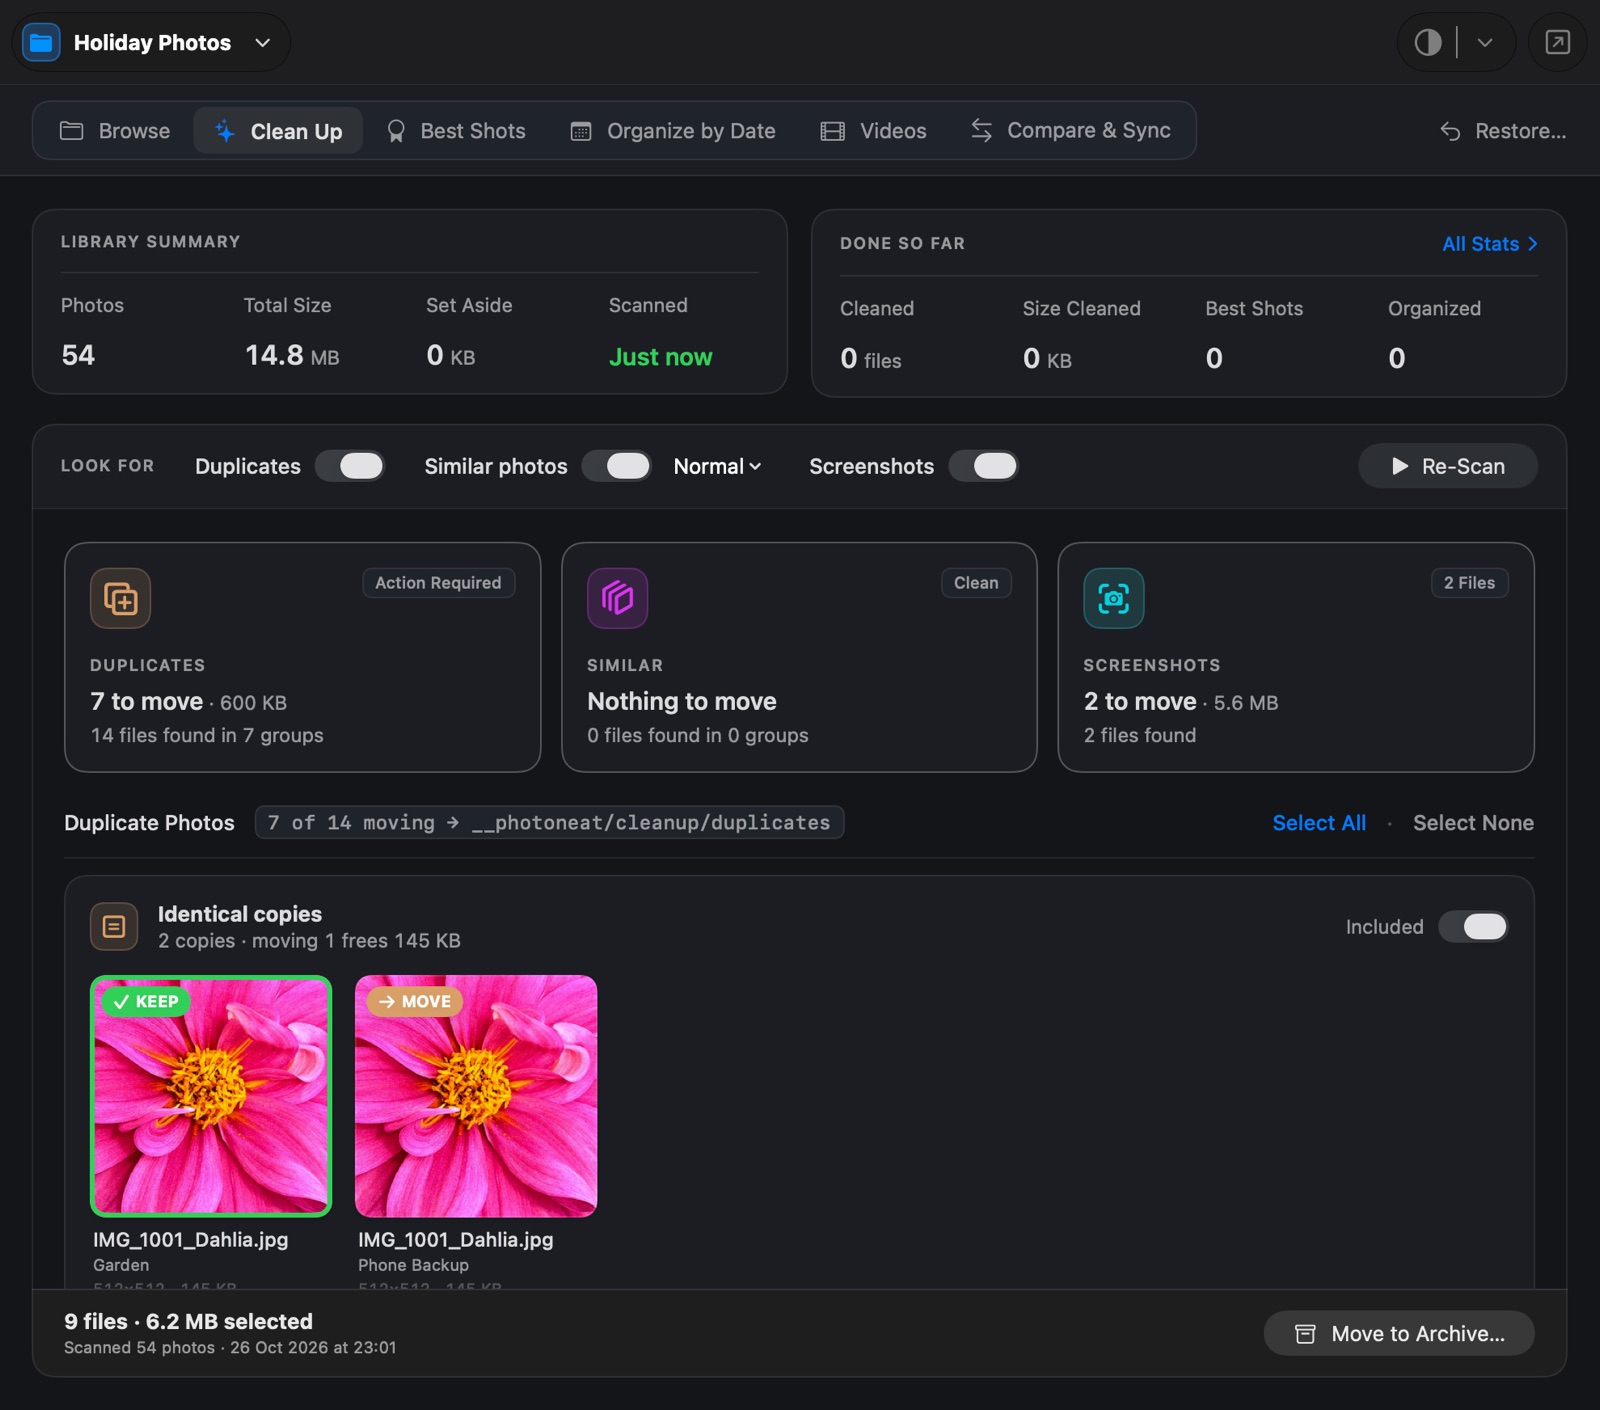Toggle the Similar photos switch
Viewport: 1600px width, 1410px height.
pyautogui.click(x=617, y=466)
